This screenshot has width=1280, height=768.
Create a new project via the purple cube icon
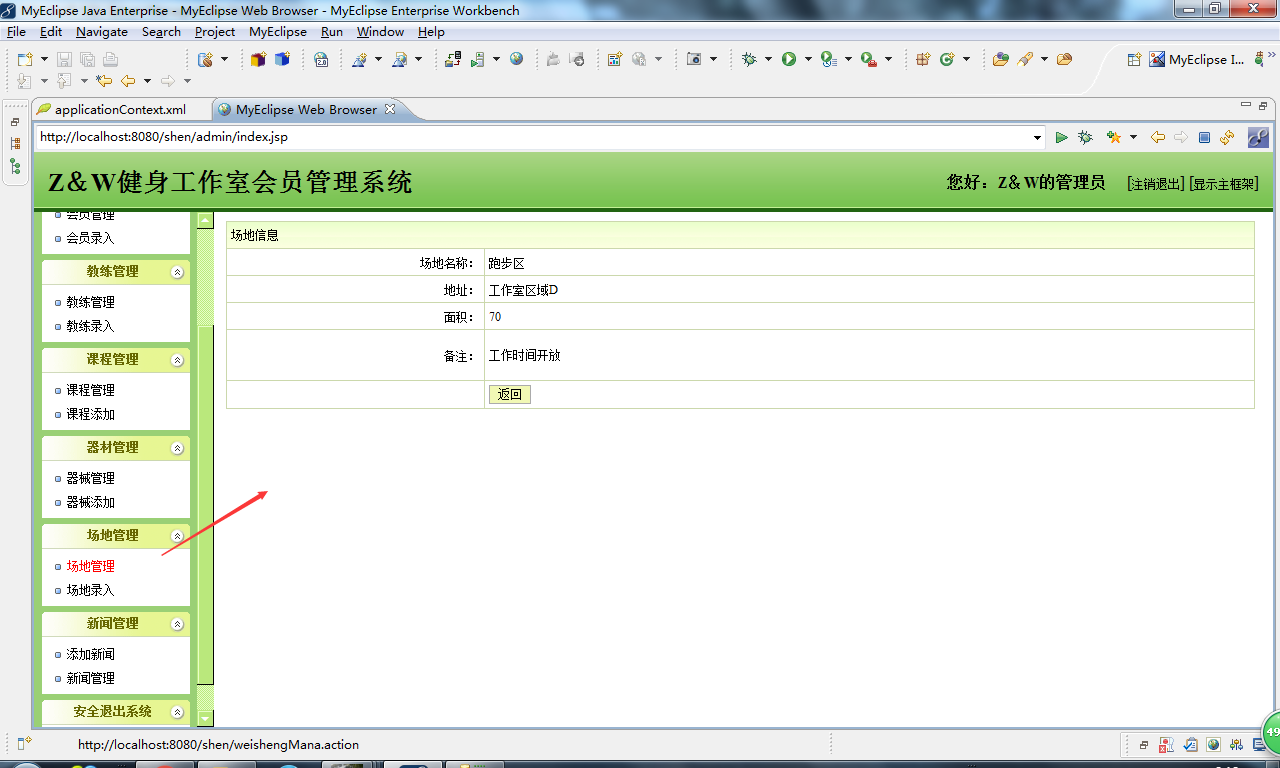pos(256,60)
